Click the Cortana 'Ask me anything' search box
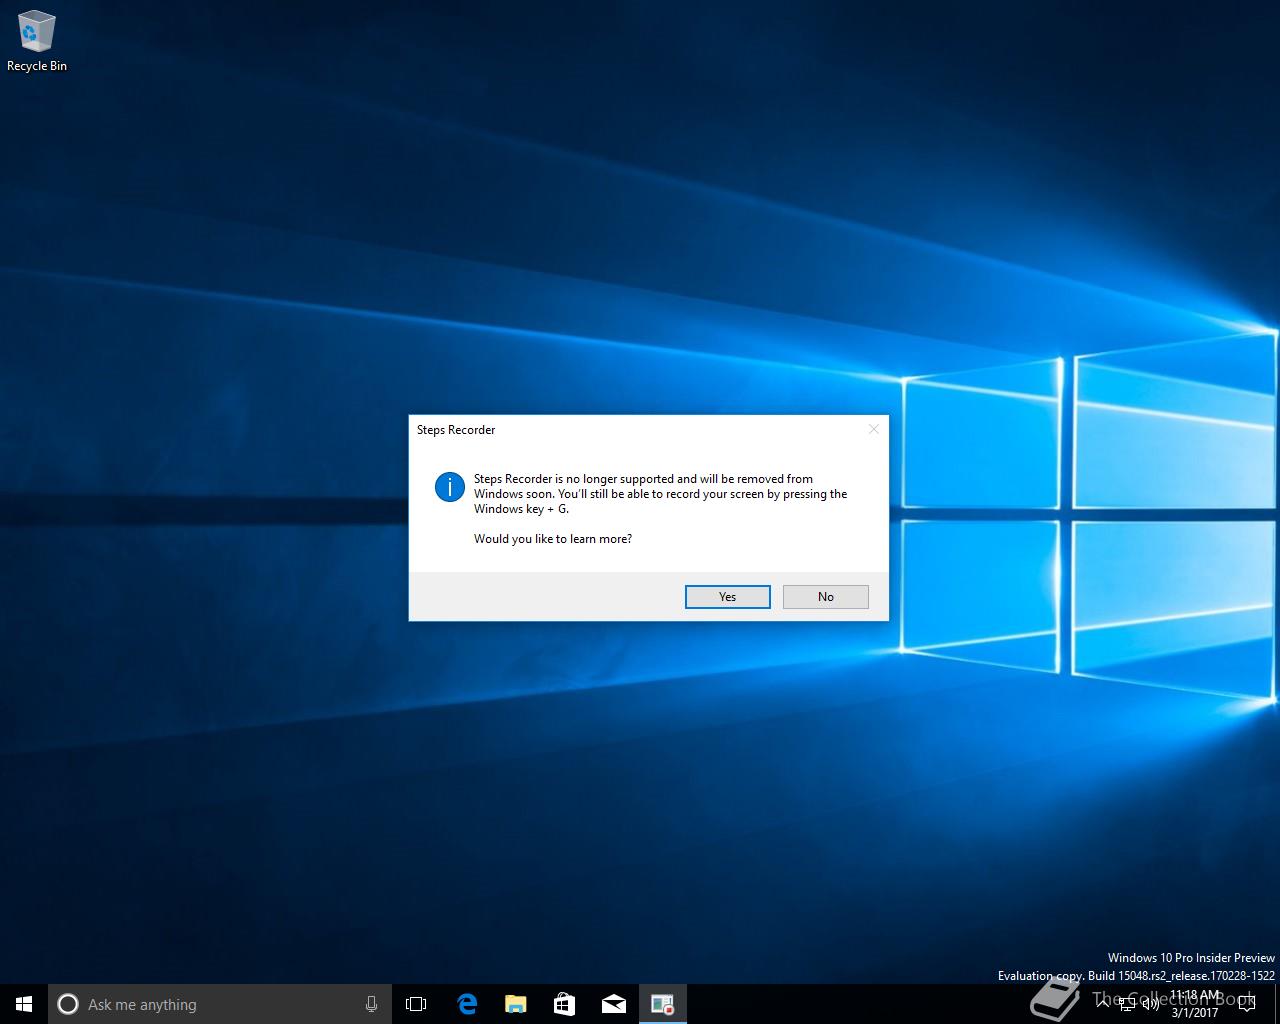Viewport: 1280px width, 1024px height. pos(219,1004)
